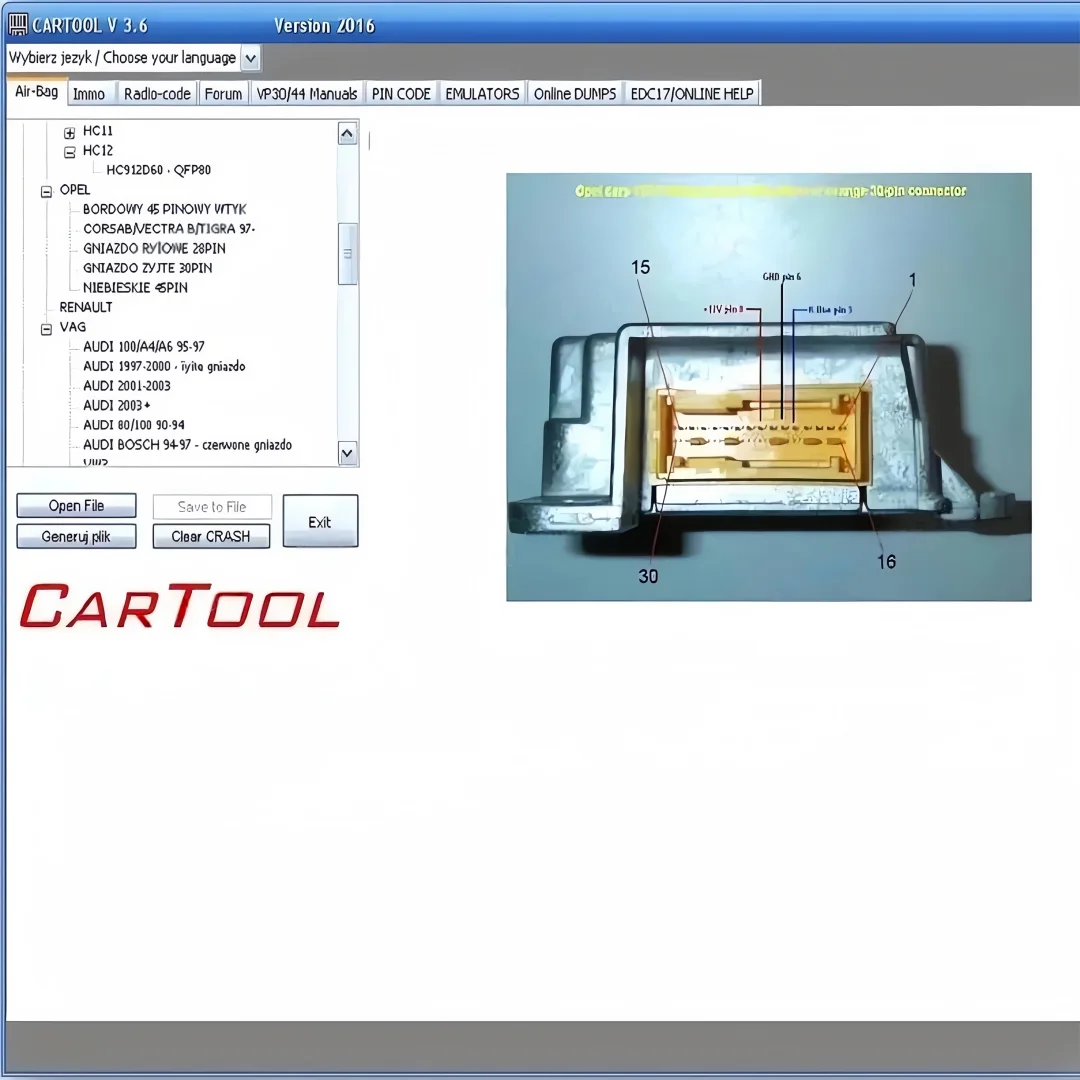This screenshot has width=1080, height=1080.
Task: Click the HC12 label in tree
Action: [98, 150]
